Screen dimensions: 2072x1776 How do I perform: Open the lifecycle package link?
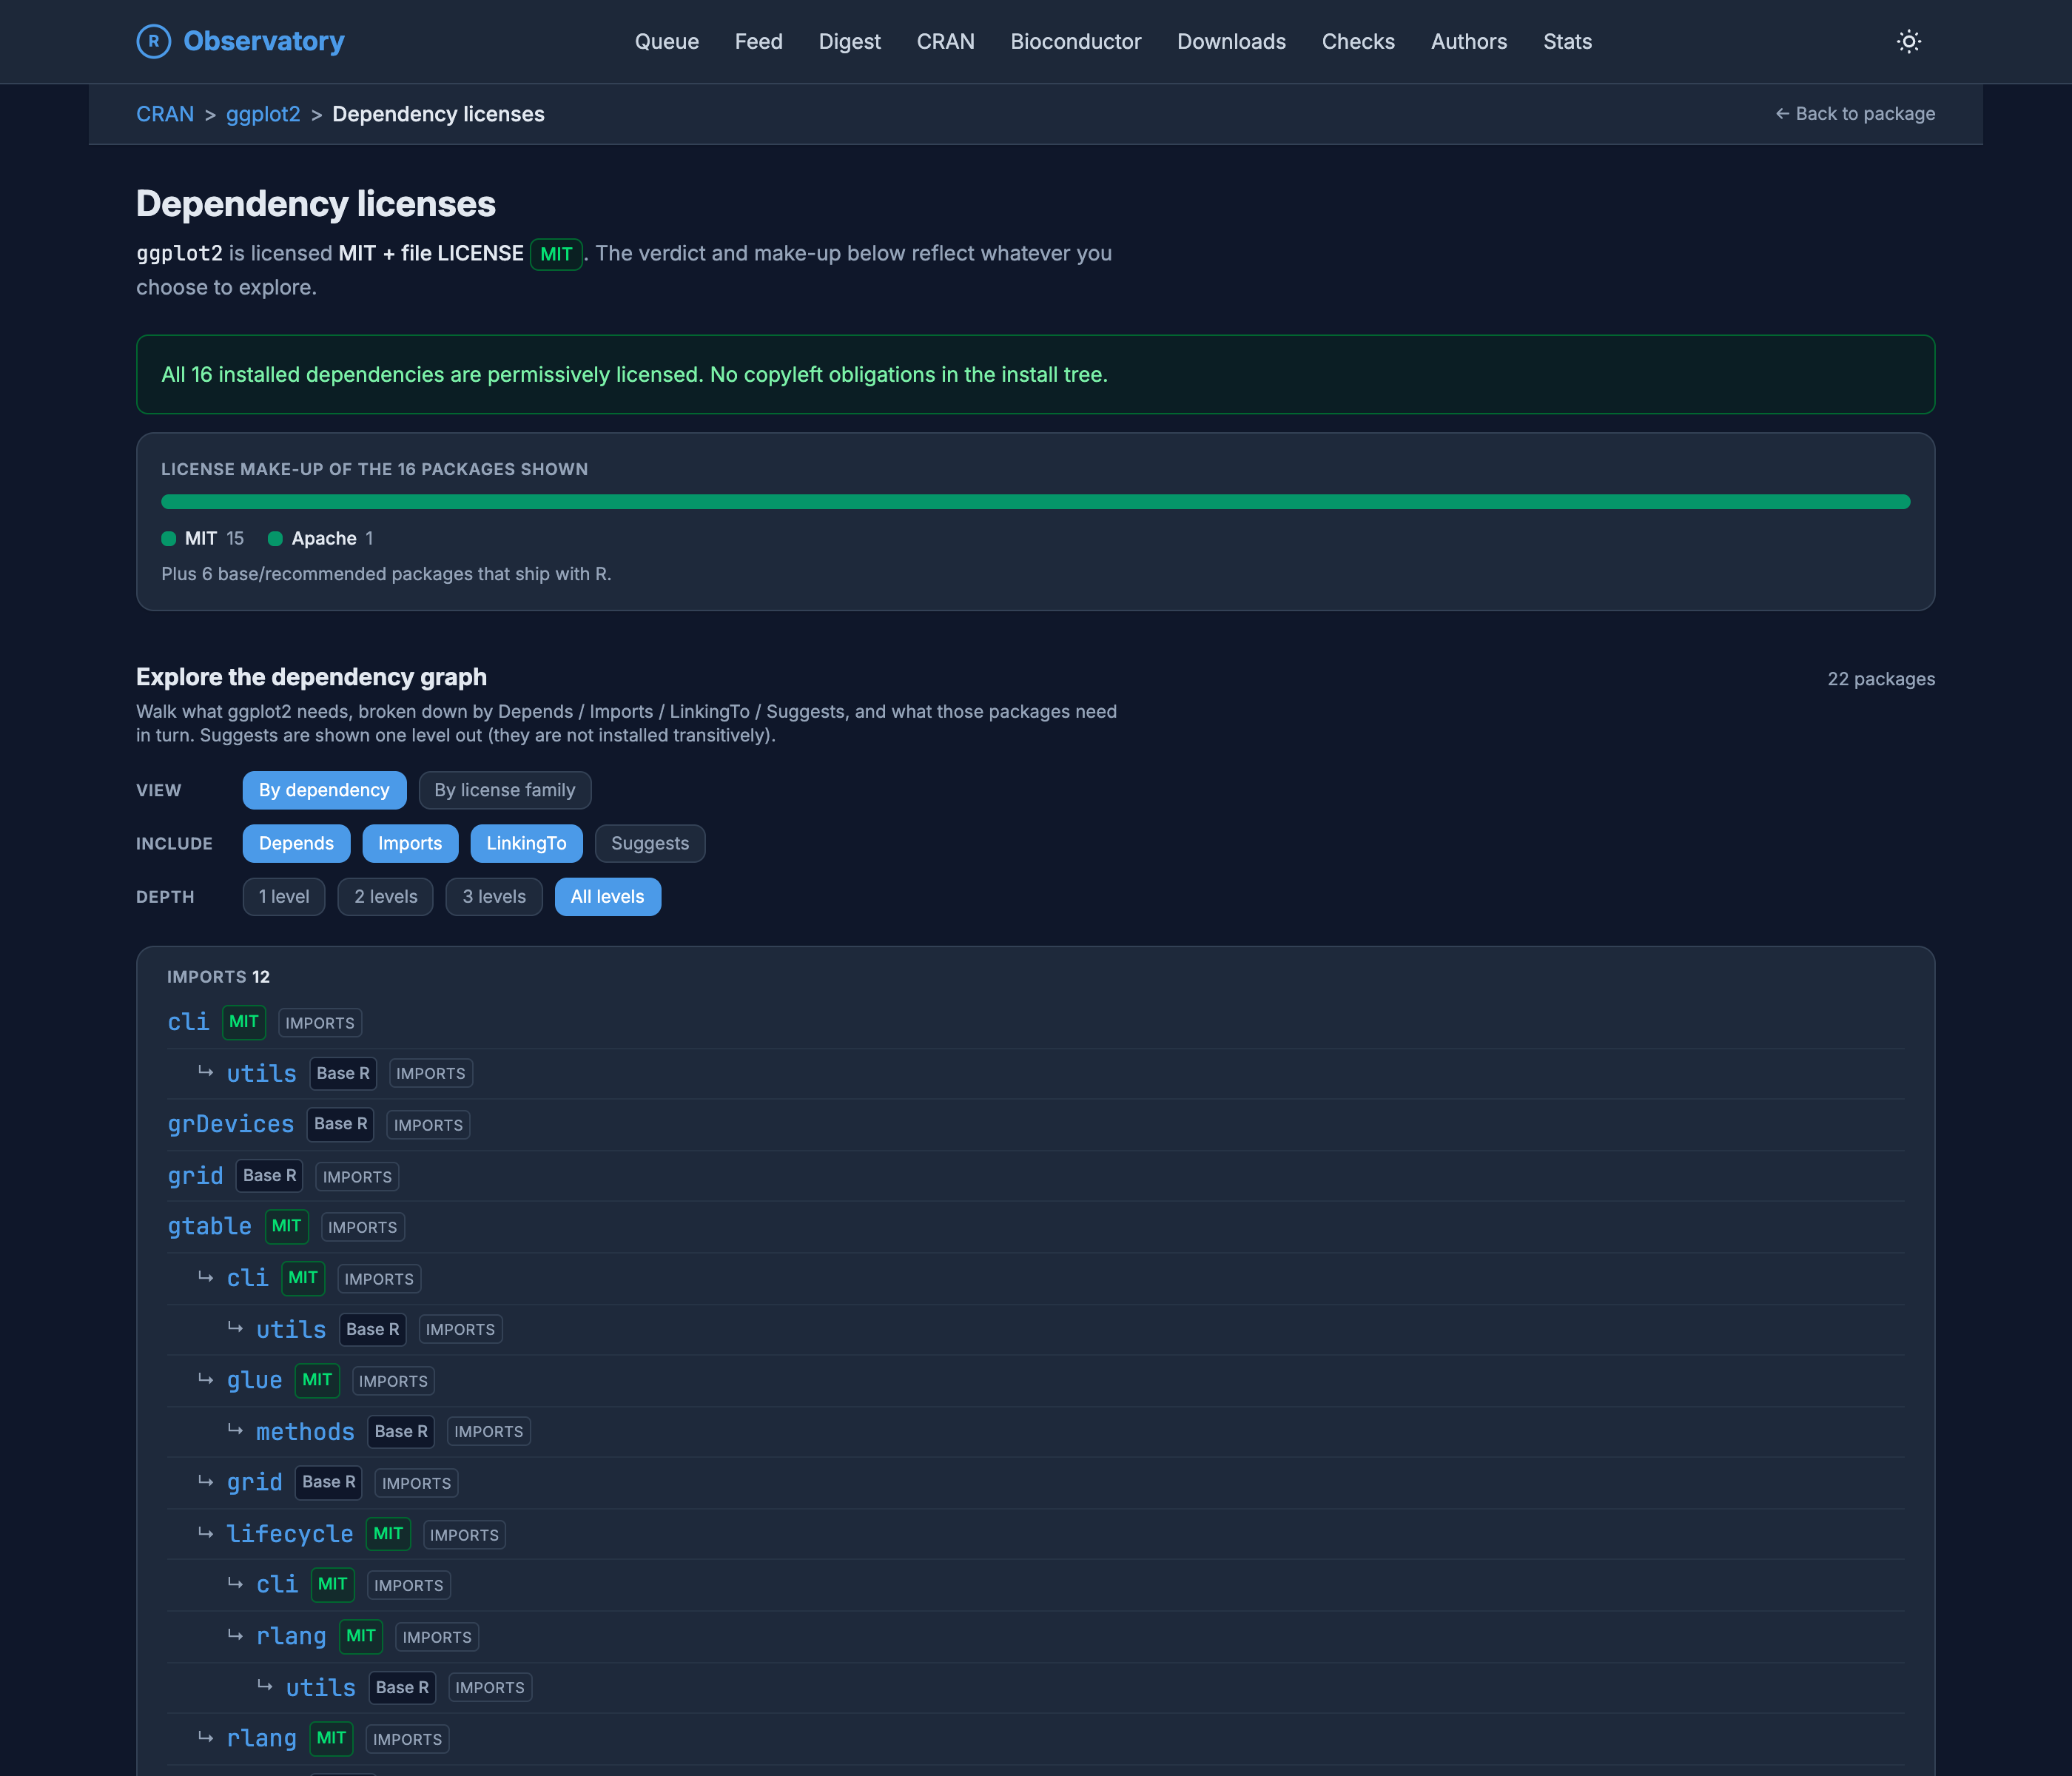pyautogui.click(x=290, y=1534)
